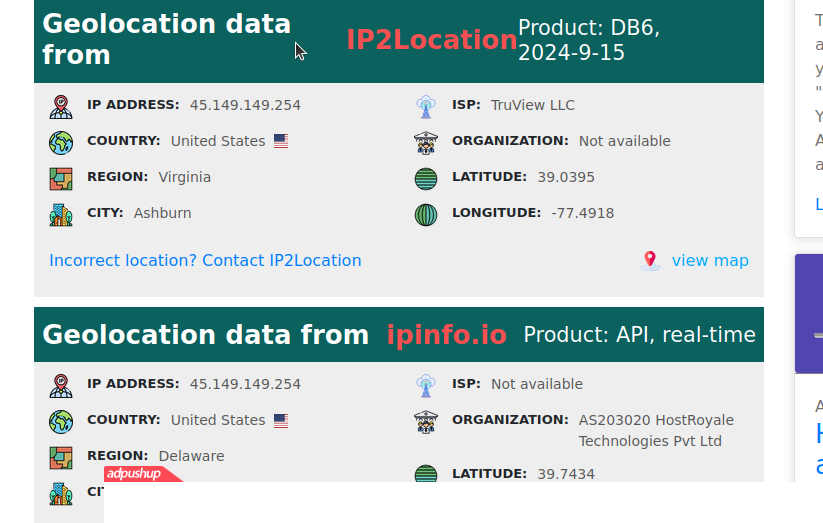Image resolution: width=823 pixels, height=523 pixels.
Task: Click the red map pin icon near view map
Action: click(x=650, y=260)
